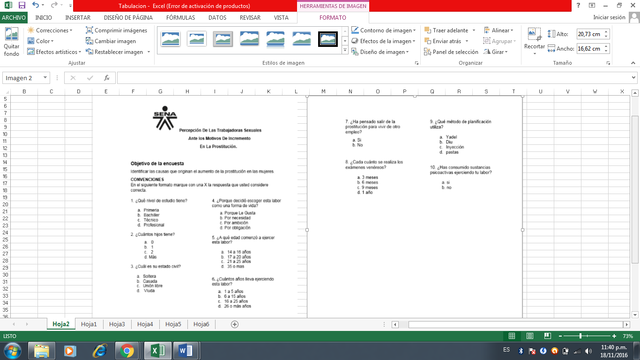Open Efectos de la imagen menu
The height and width of the screenshot is (360, 640).
(x=384, y=41)
